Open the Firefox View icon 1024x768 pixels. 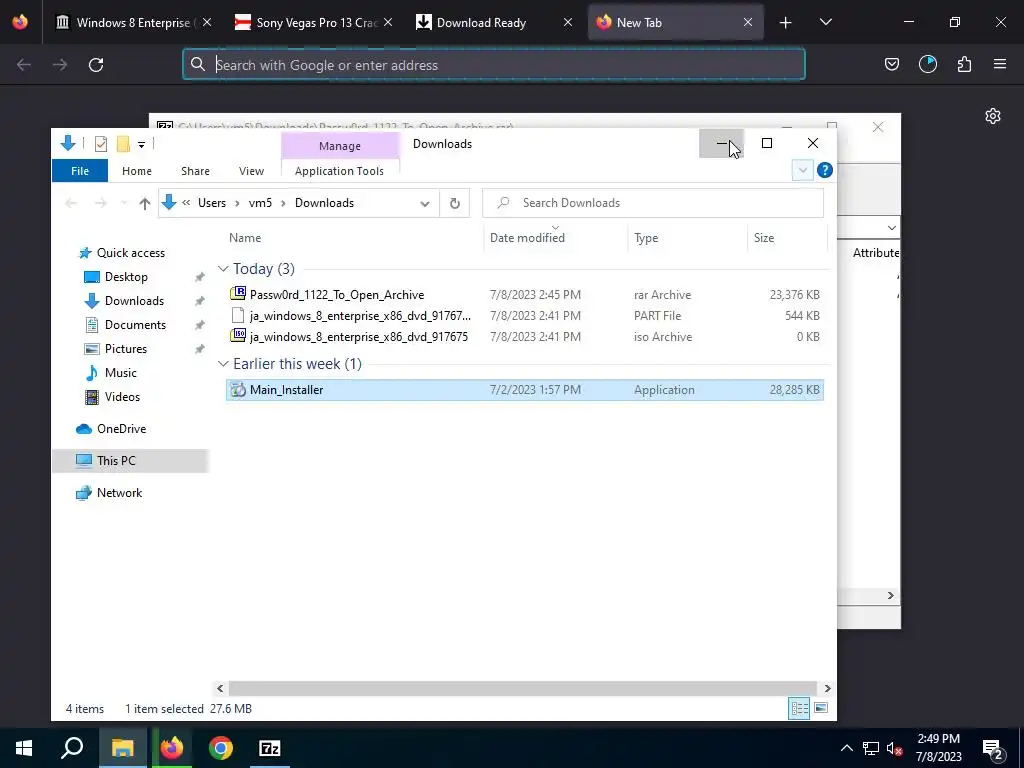click(x=20, y=22)
